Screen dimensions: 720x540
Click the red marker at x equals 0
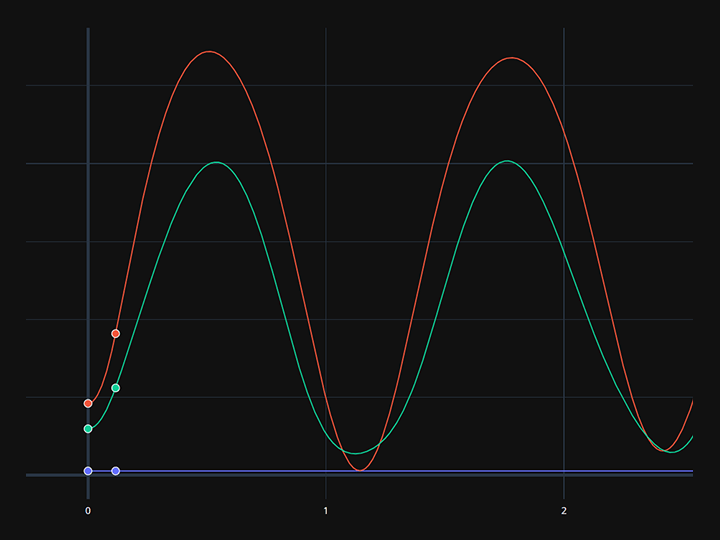(x=88, y=403)
